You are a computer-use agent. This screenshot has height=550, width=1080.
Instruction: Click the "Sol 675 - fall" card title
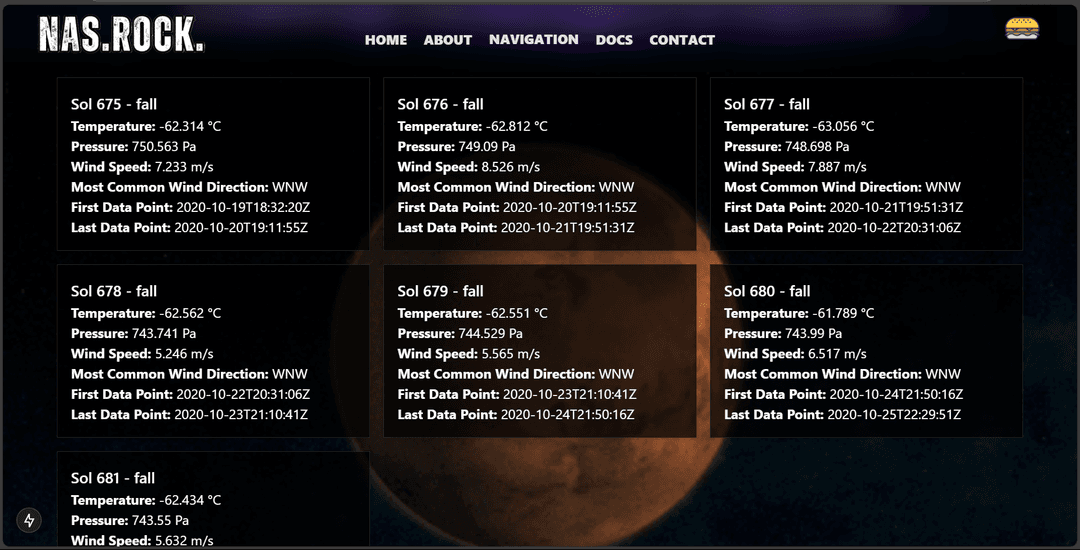(x=114, y=104)
